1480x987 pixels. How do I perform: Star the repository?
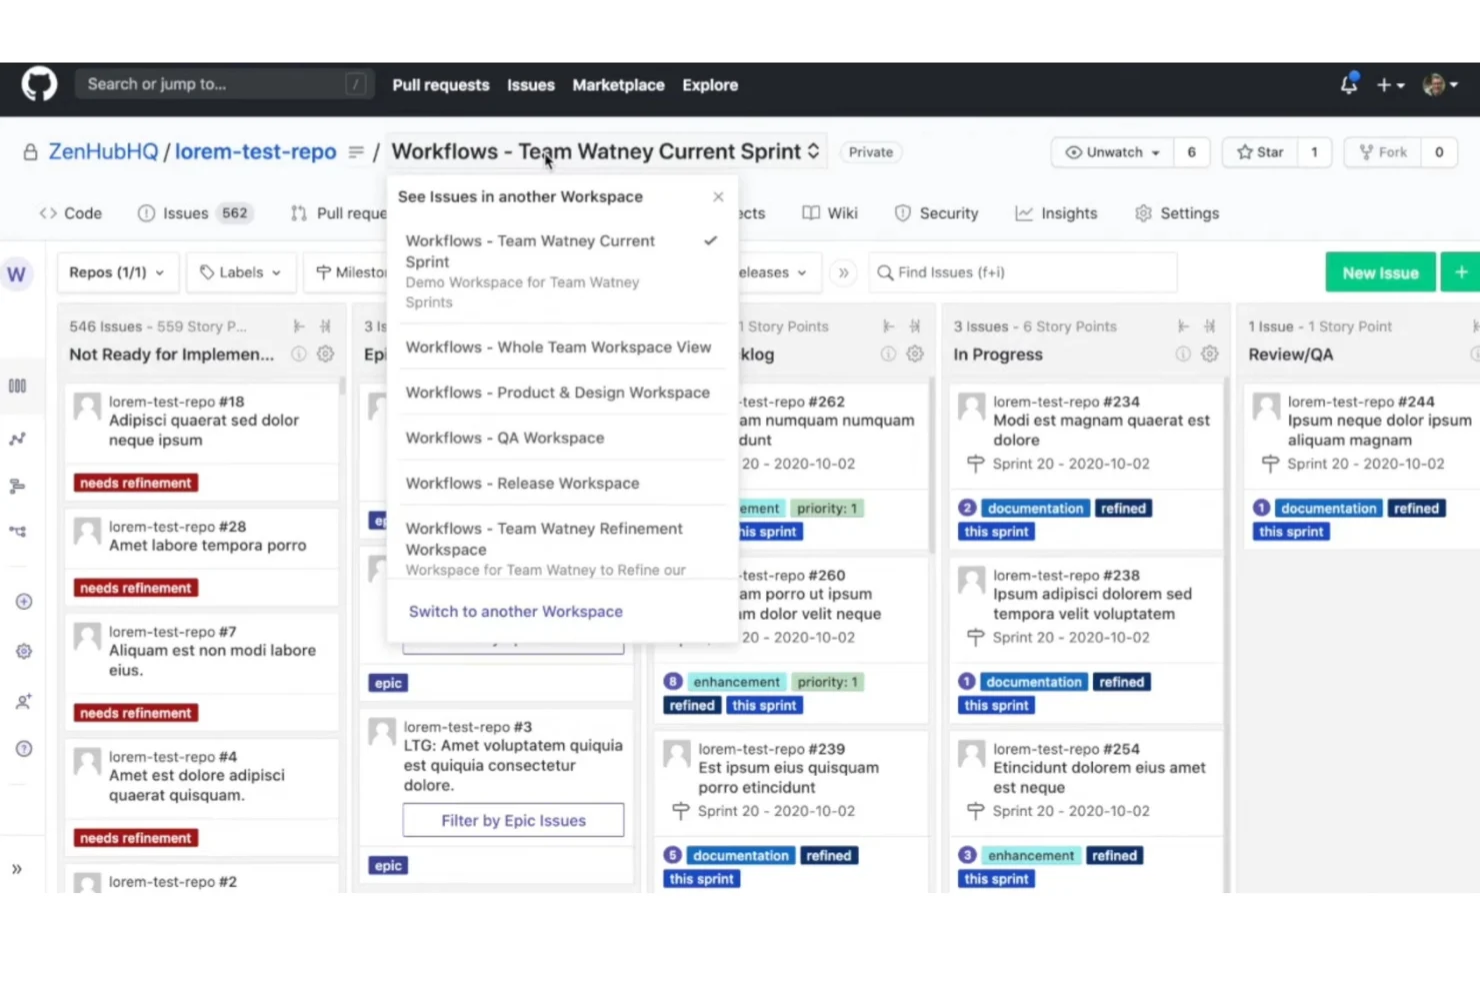[x=1260, y=152]
